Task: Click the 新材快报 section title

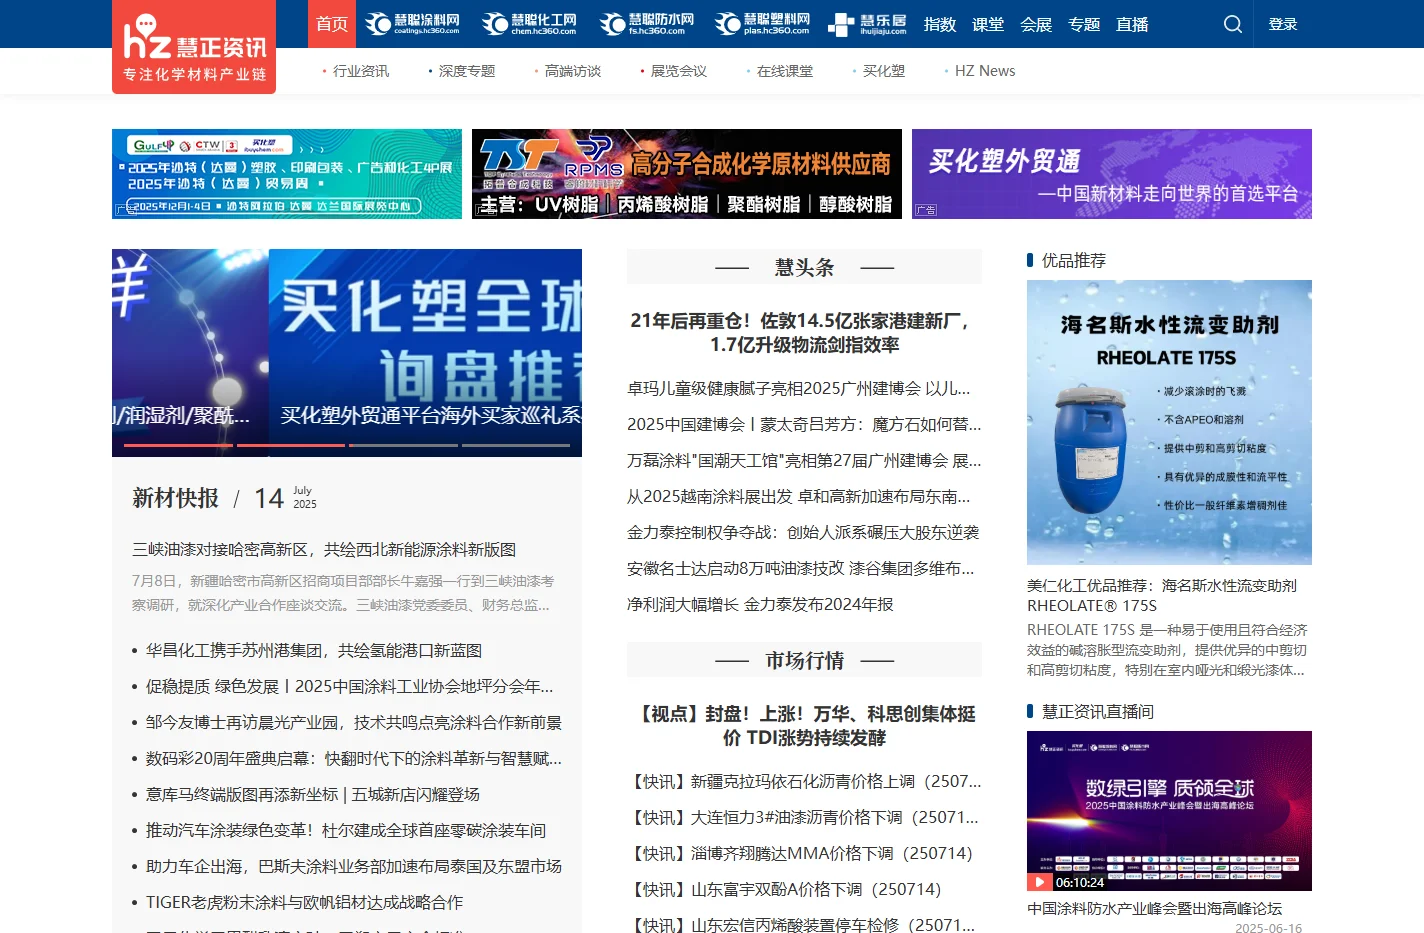Action: [x=175, y=498]
